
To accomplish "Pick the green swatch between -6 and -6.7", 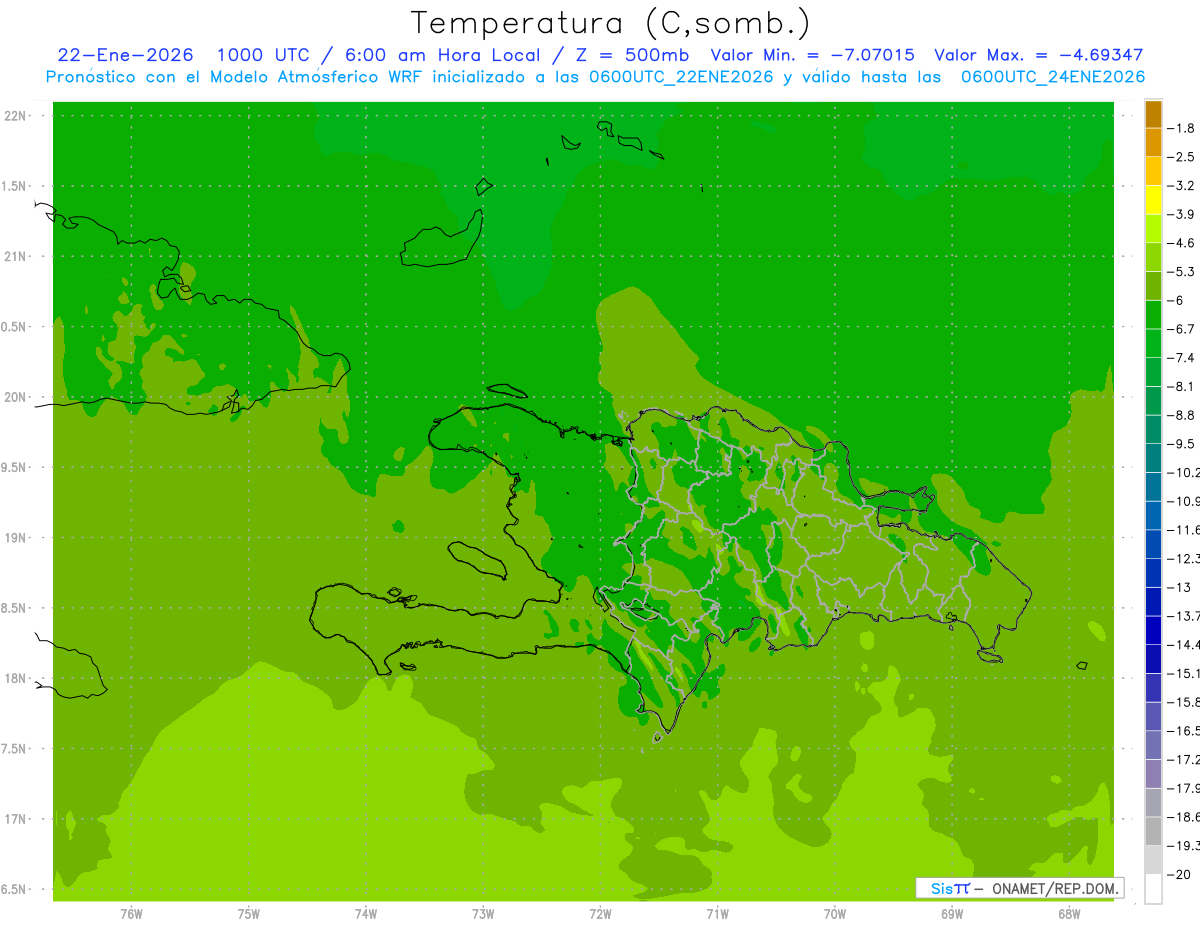I will [1153, 314].
